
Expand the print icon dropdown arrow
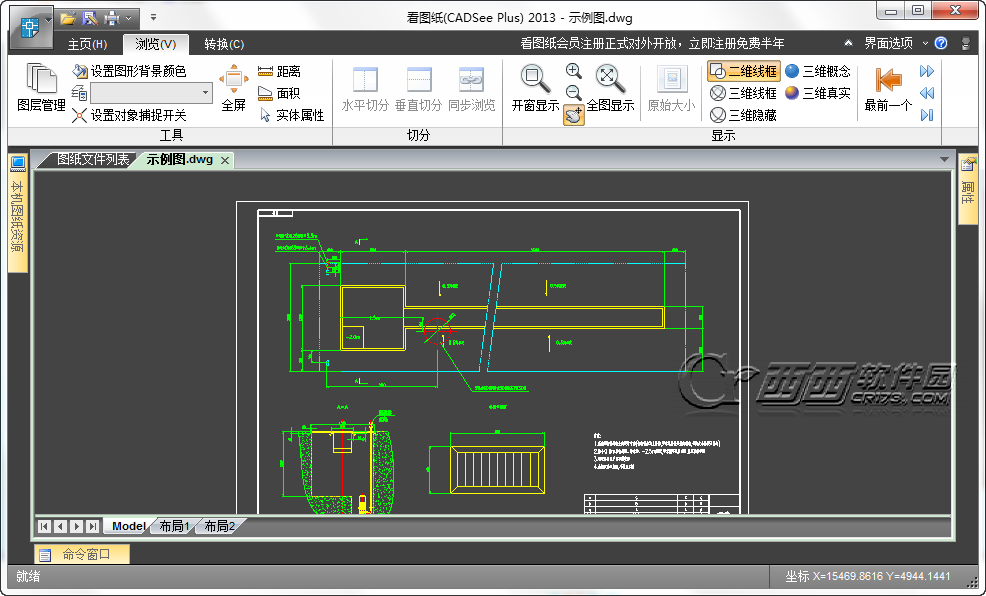(128, 18)
